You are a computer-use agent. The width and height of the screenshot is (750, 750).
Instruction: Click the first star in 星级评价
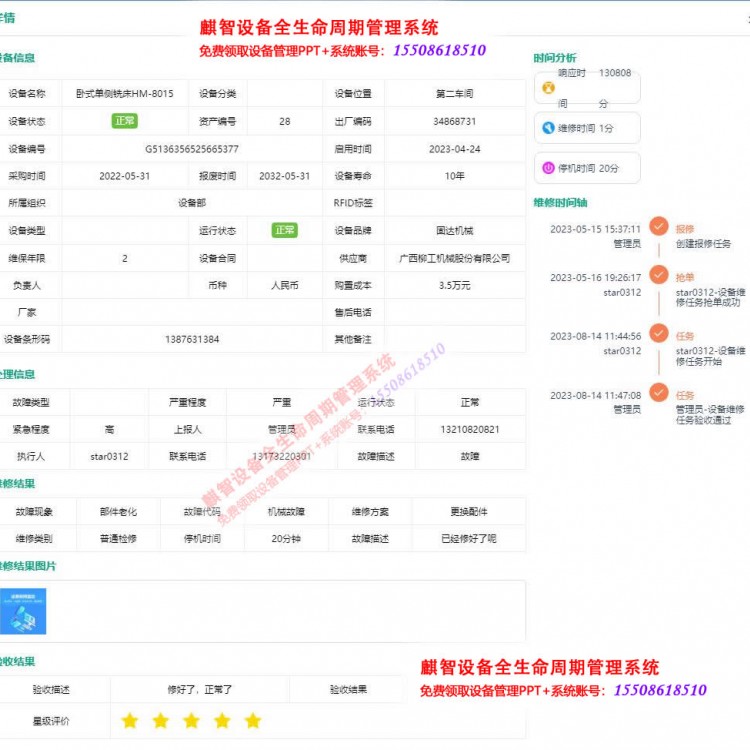(130, 720)
